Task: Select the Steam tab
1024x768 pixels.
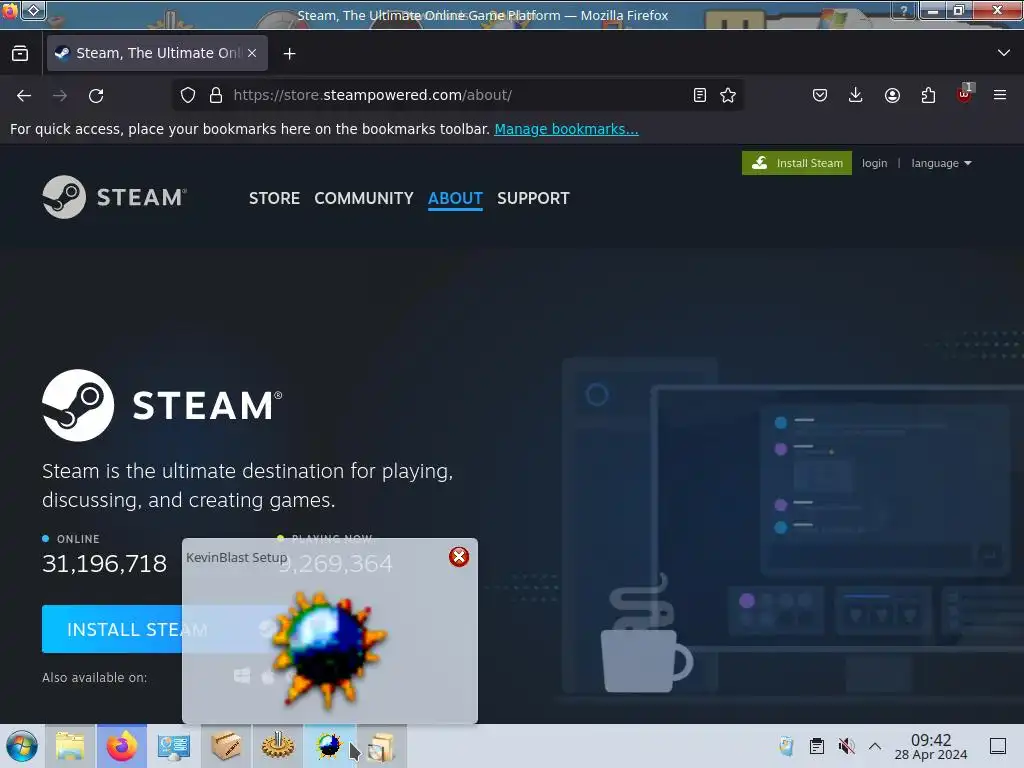Action: tap(157, 53)
